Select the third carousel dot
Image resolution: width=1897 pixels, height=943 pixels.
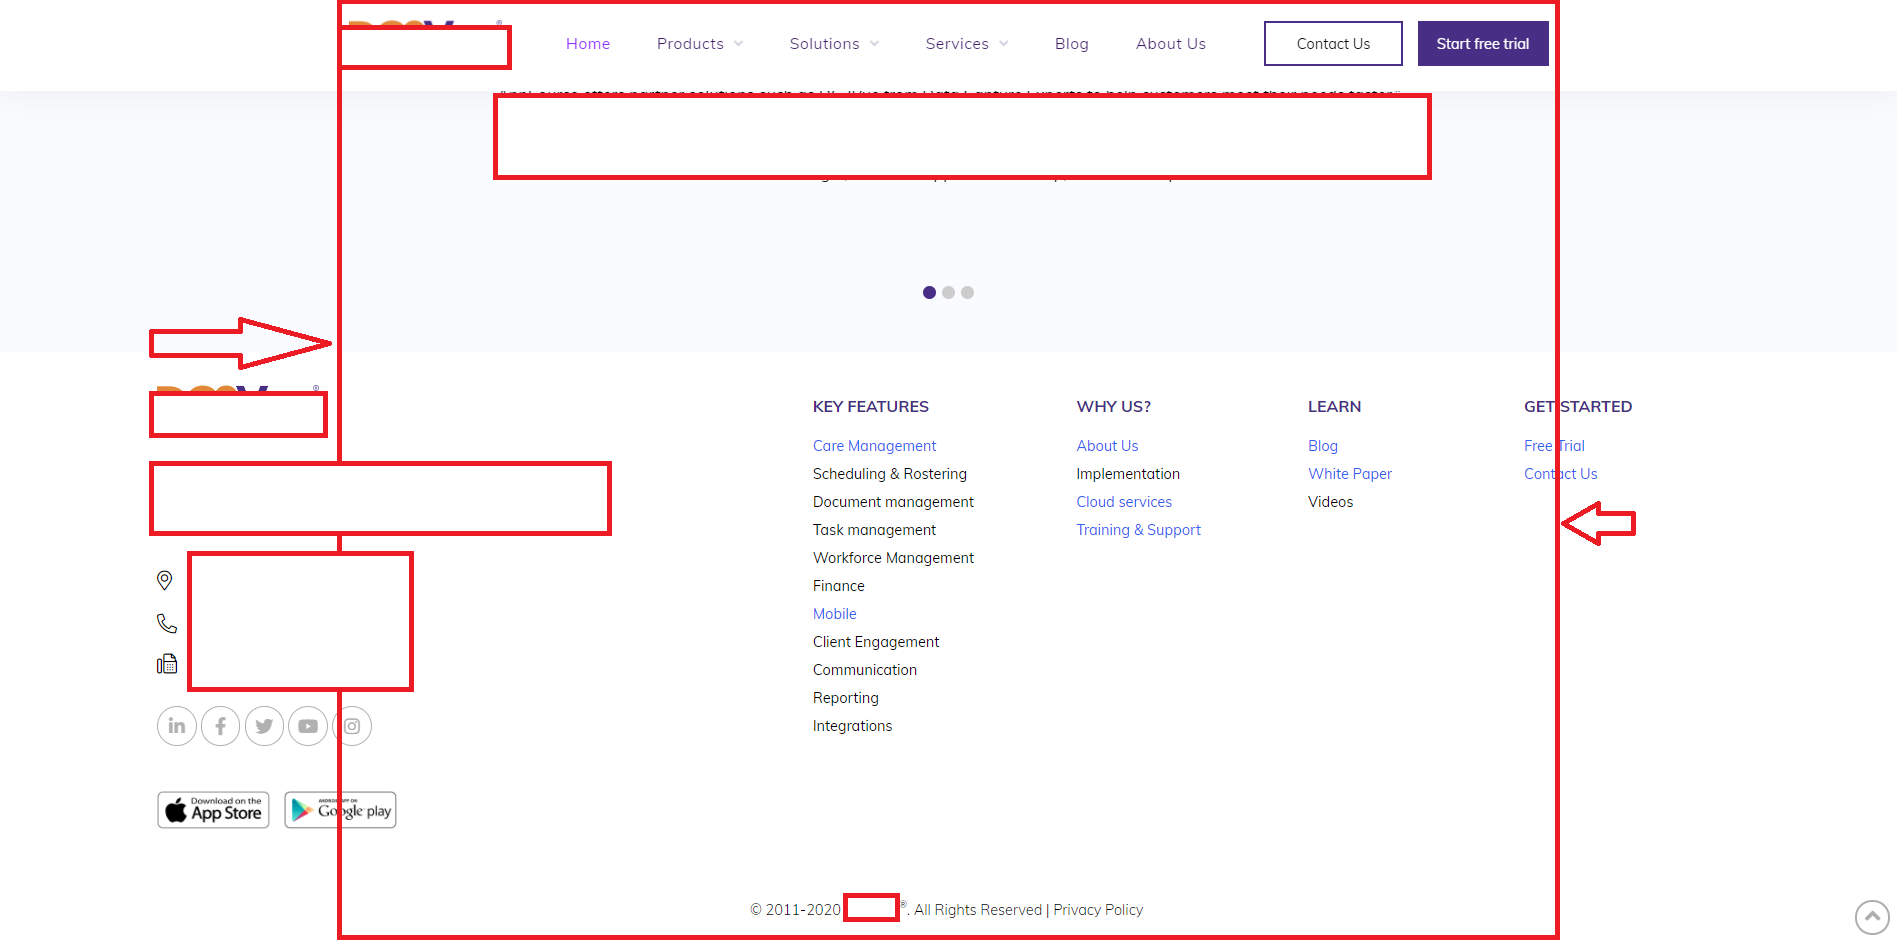[967, 292]
